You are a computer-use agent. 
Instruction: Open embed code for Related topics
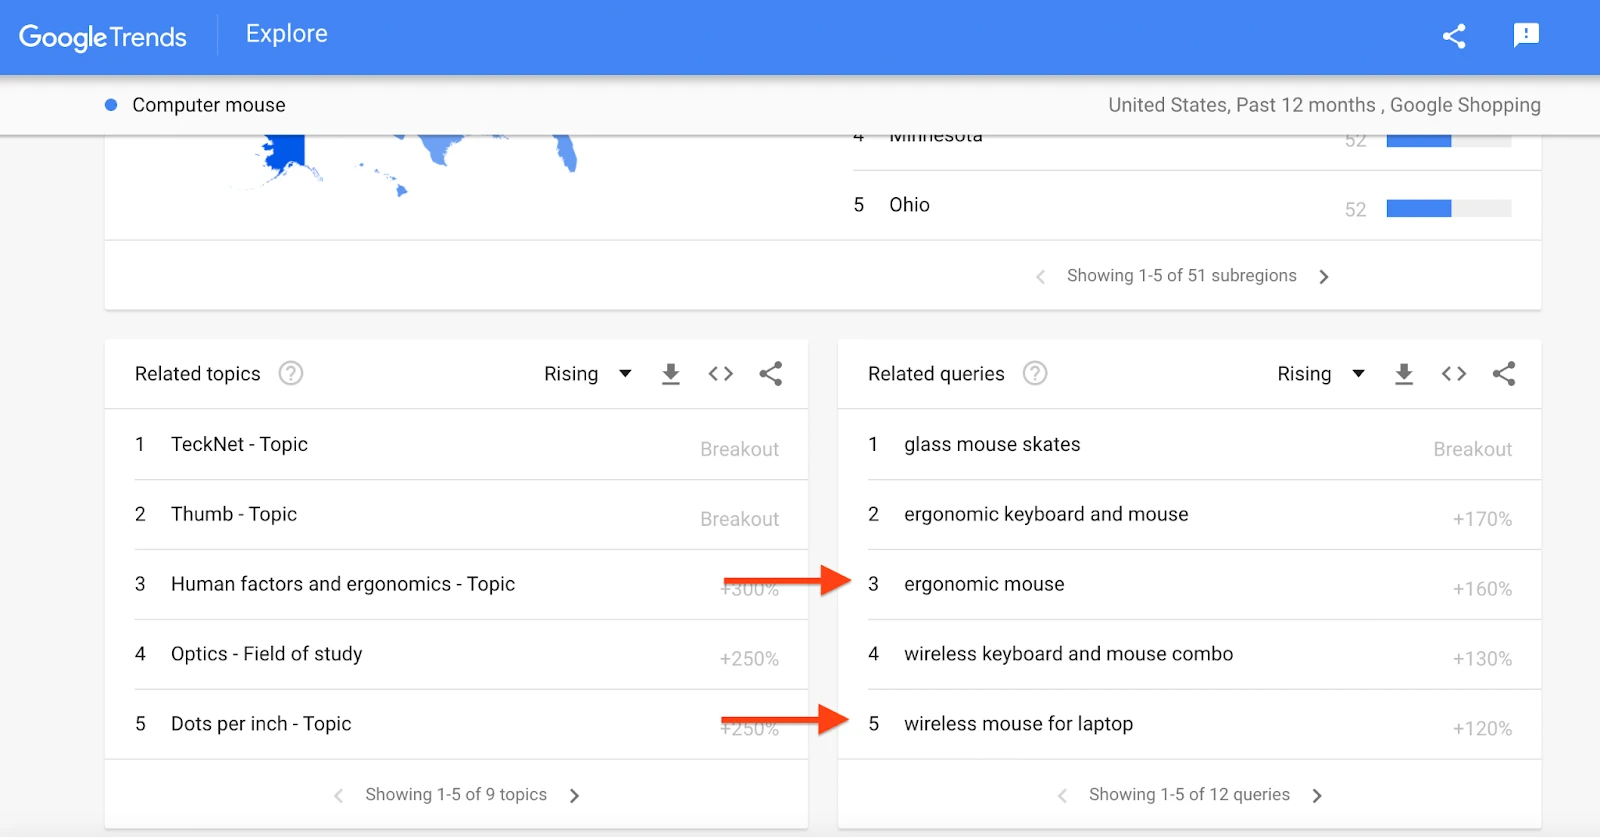pos(721,374)
